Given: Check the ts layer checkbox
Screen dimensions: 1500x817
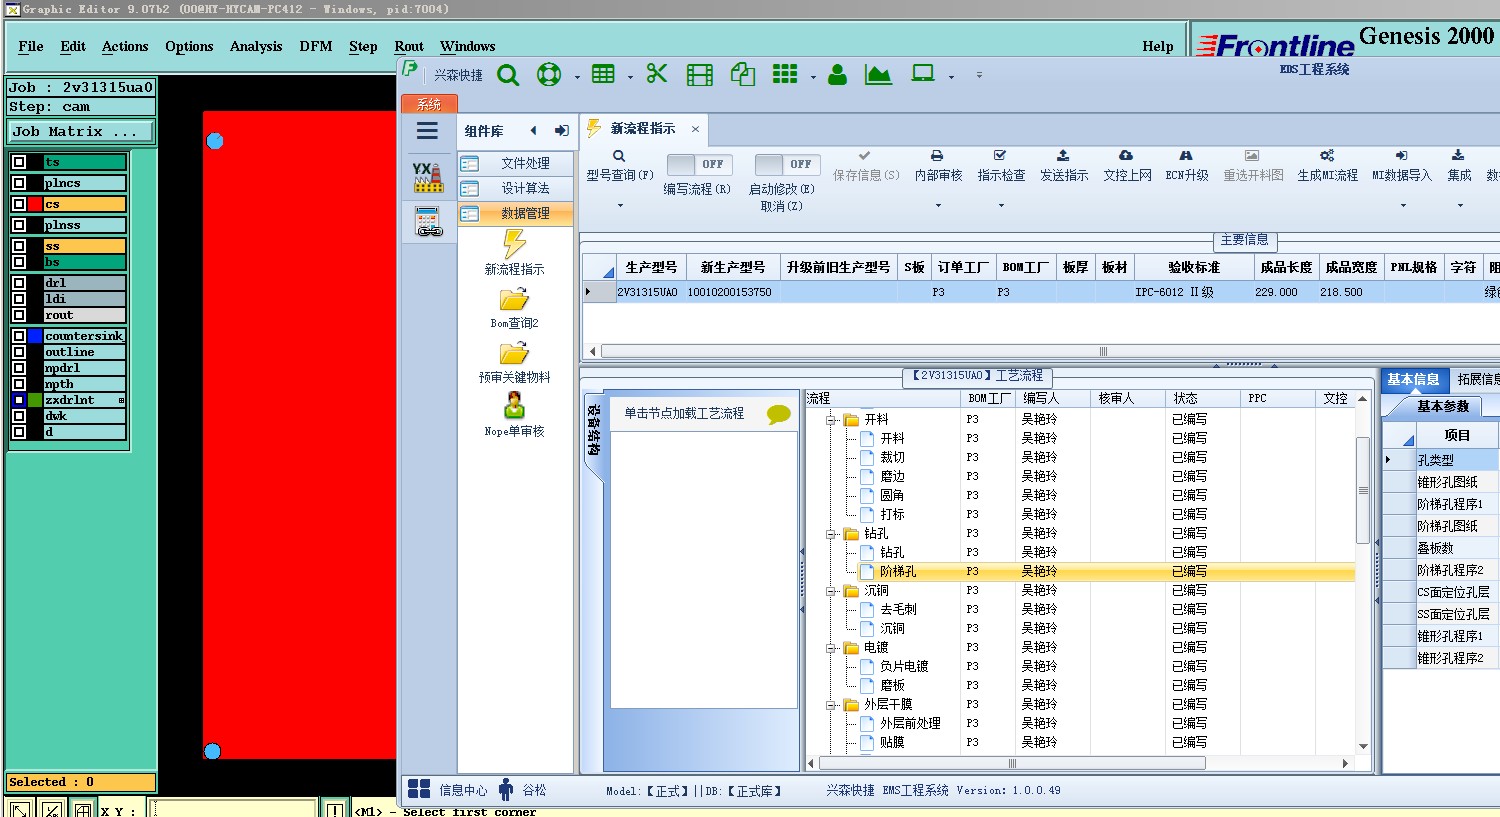Looking at the screenshot, I should tap(19, 162).
